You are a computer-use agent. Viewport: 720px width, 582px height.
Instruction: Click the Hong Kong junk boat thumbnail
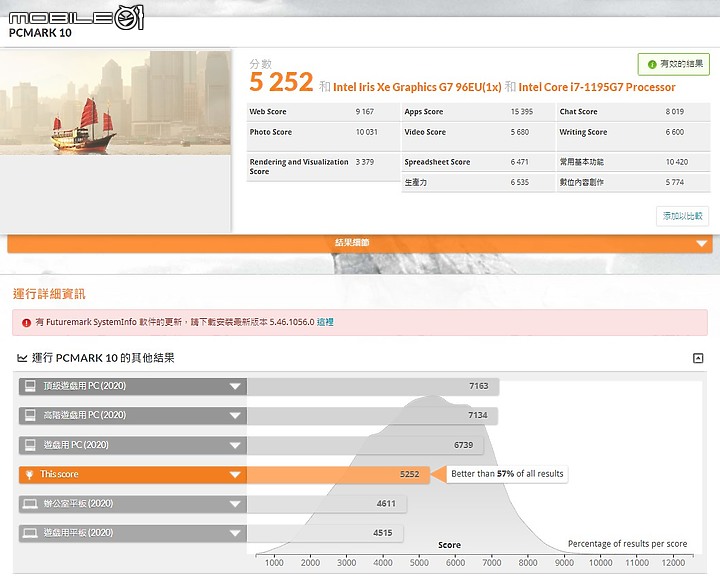(115, 102)
